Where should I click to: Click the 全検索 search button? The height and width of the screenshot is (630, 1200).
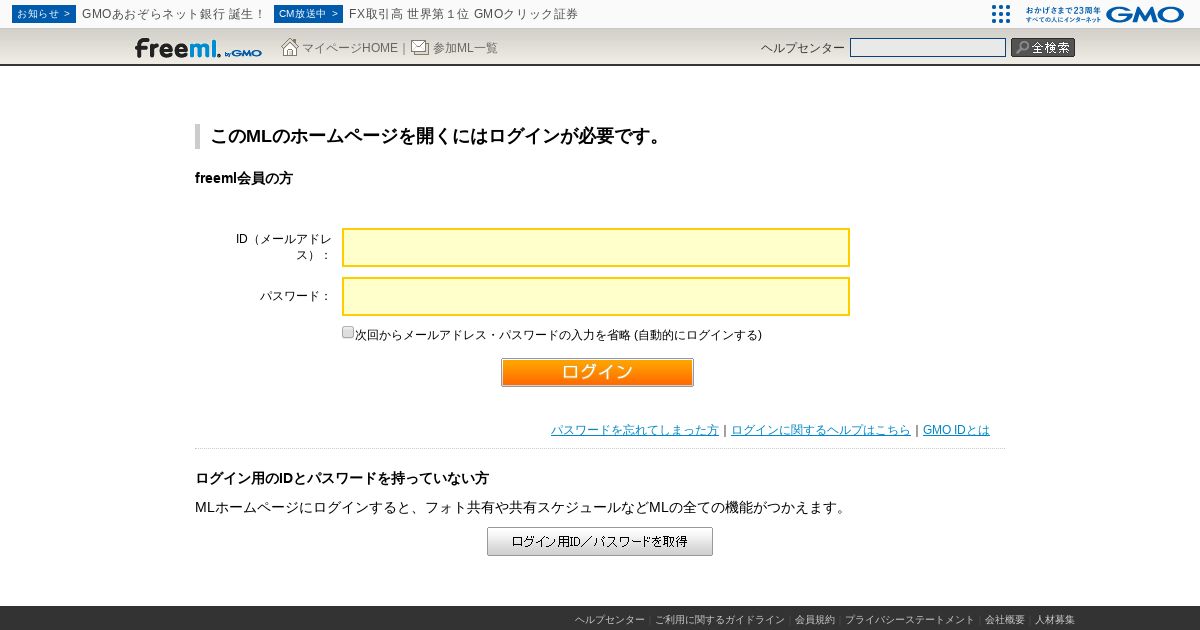pyautogui.click(x=1043, y=48)
